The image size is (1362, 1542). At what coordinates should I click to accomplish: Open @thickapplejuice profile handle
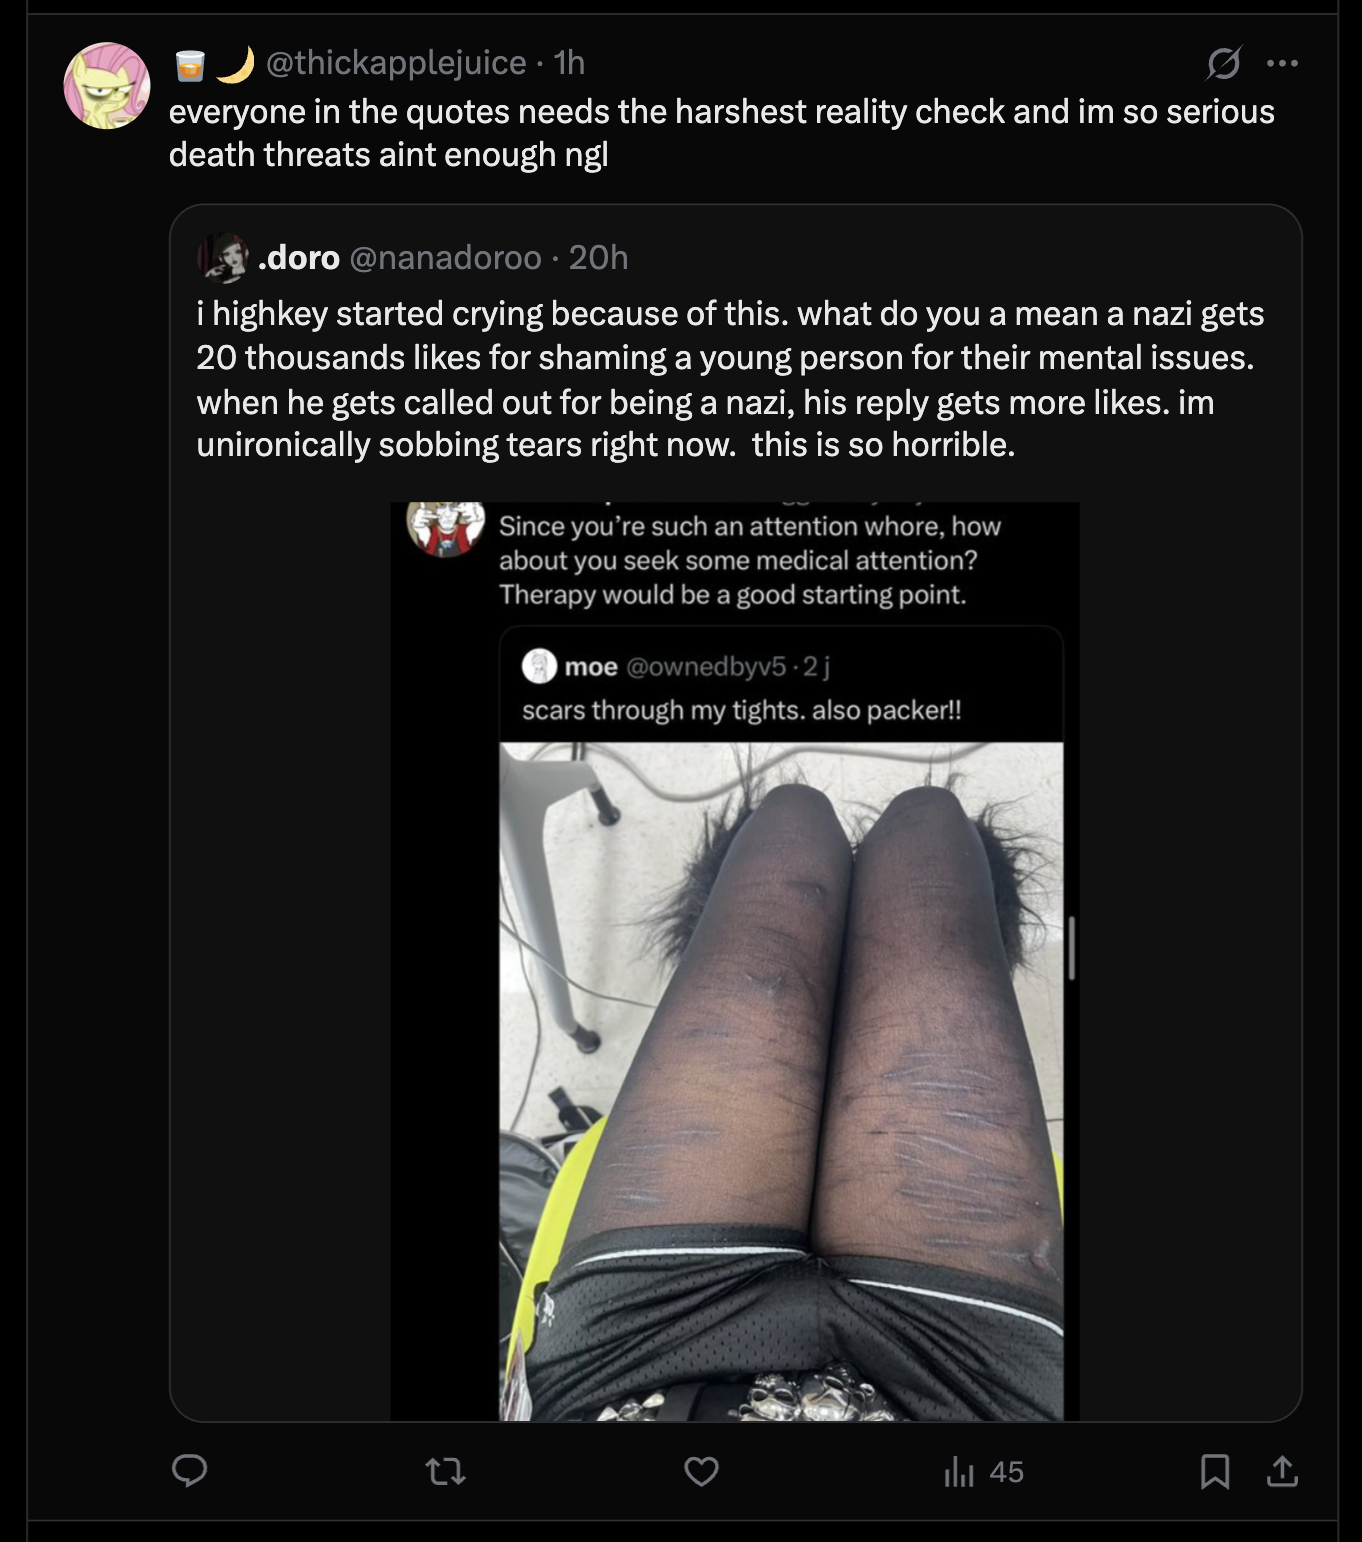coord(396,62)
